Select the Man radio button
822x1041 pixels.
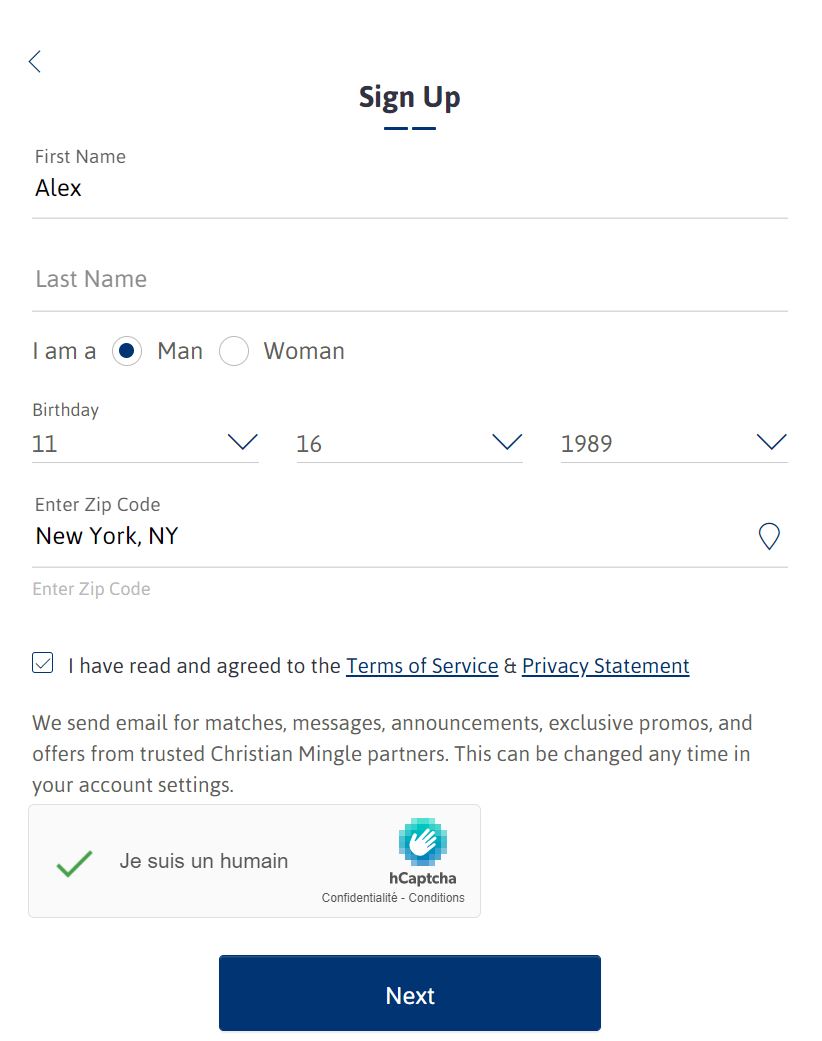[127, 351]
